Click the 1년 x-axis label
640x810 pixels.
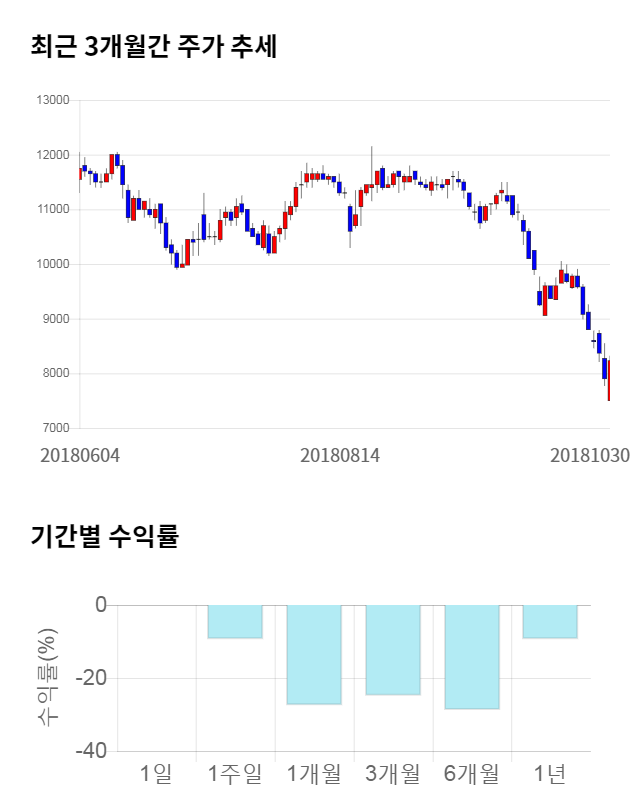tap(550, 773)
